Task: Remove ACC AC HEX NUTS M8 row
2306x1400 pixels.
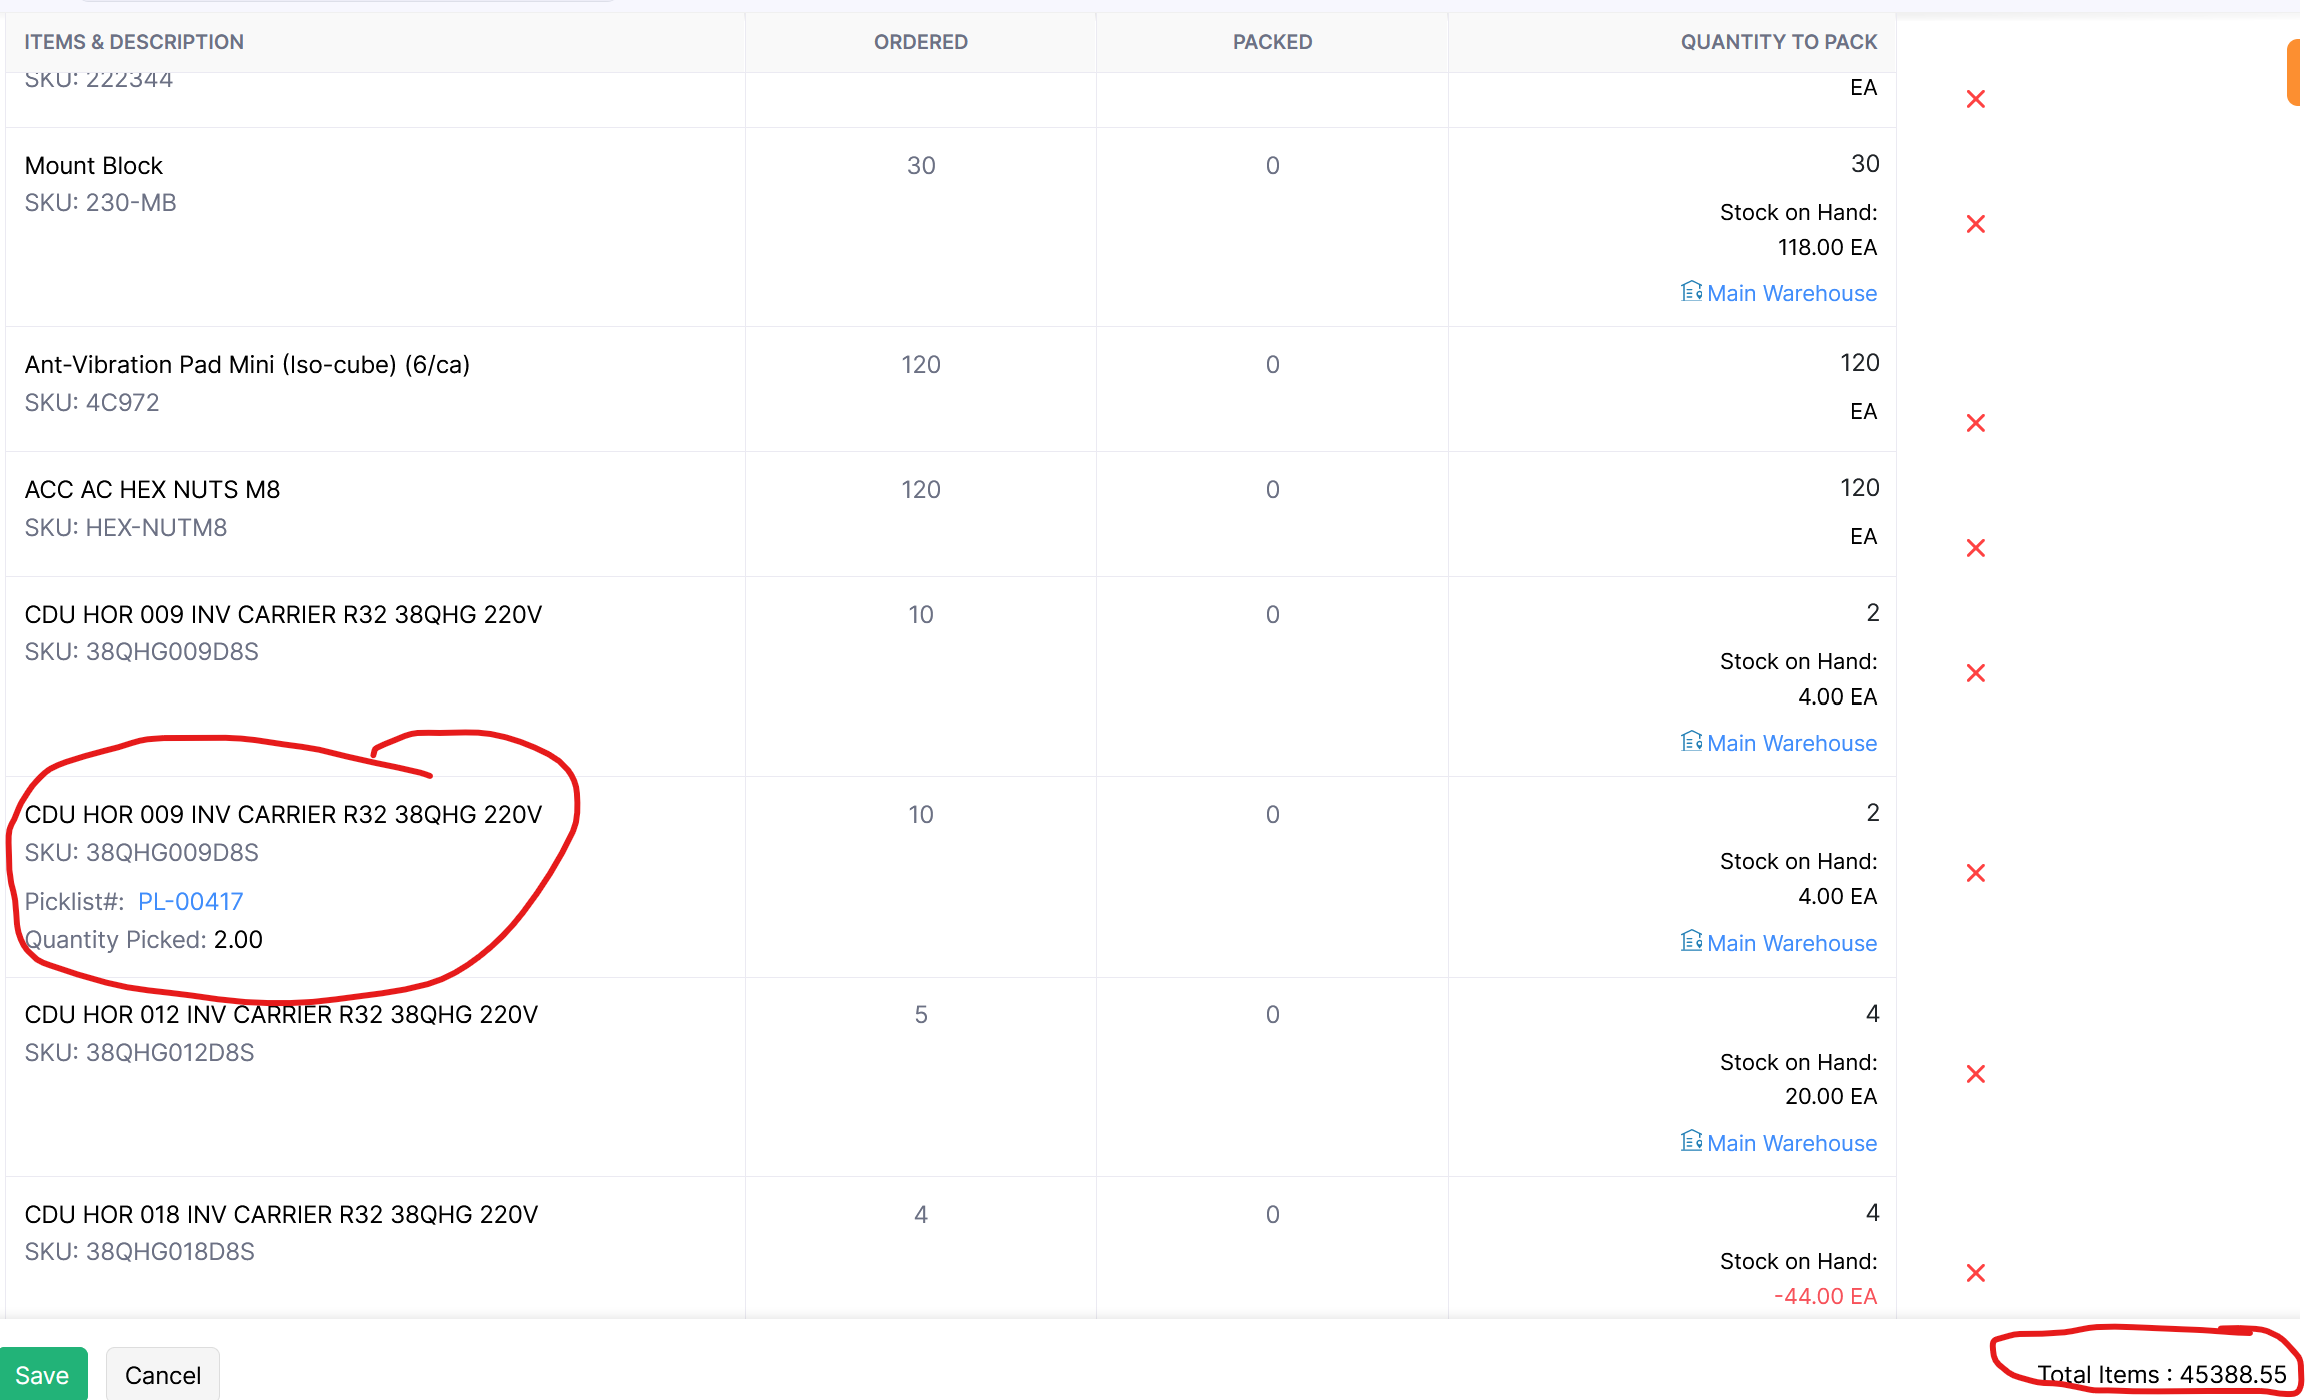Action: click(1975, 548)
